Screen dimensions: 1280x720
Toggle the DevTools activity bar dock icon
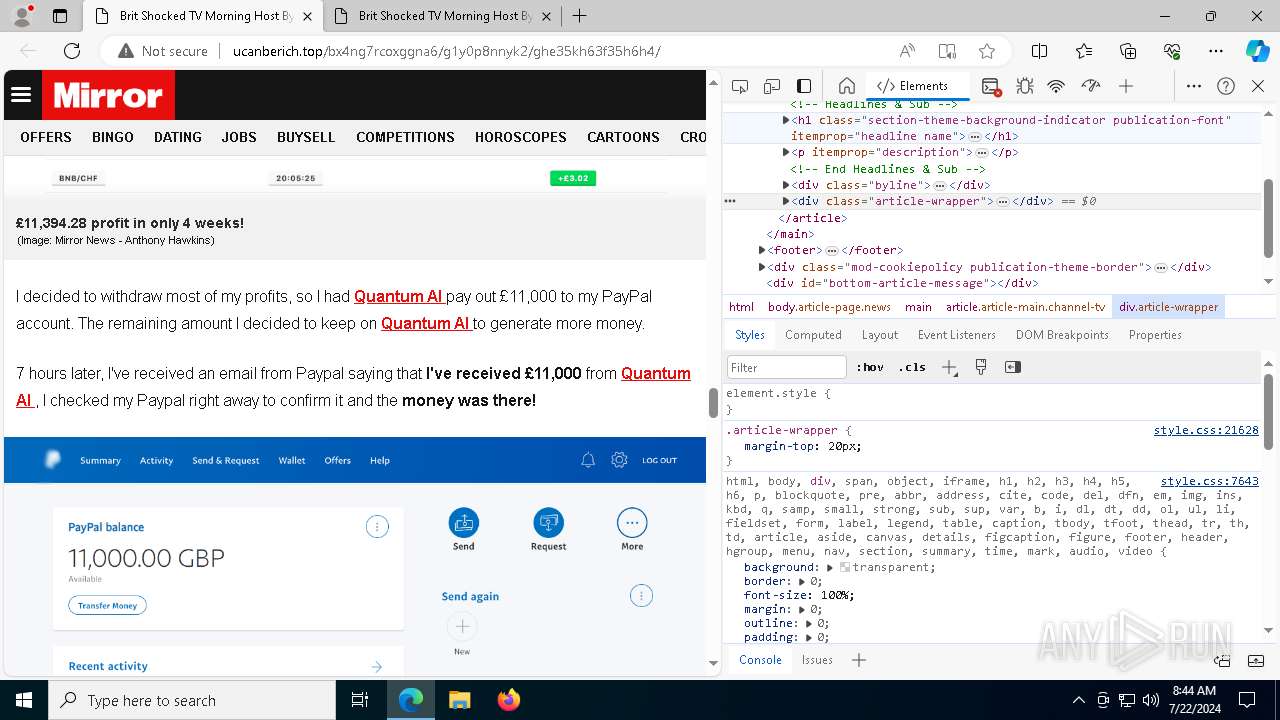804,86
